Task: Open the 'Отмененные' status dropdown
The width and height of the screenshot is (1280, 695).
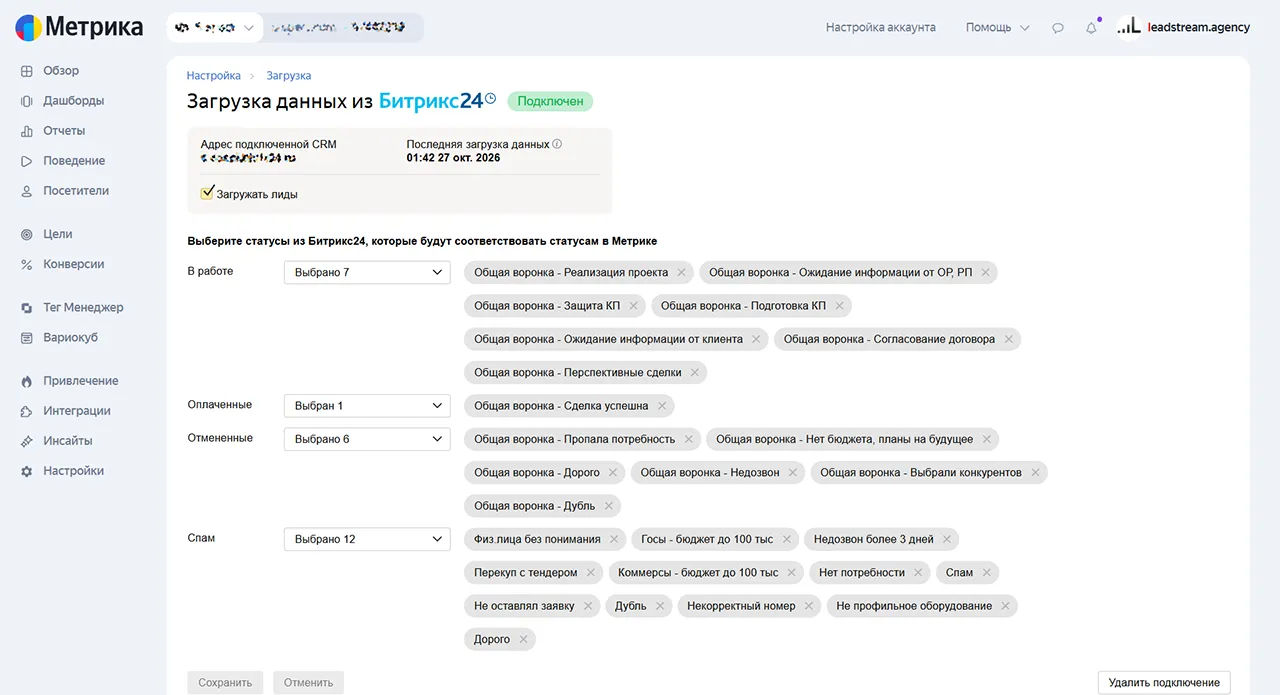Action: [x=367, y=439]
